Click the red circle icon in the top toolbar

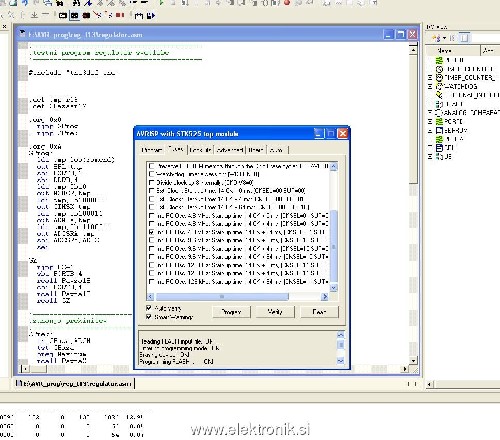click(287, 3)
